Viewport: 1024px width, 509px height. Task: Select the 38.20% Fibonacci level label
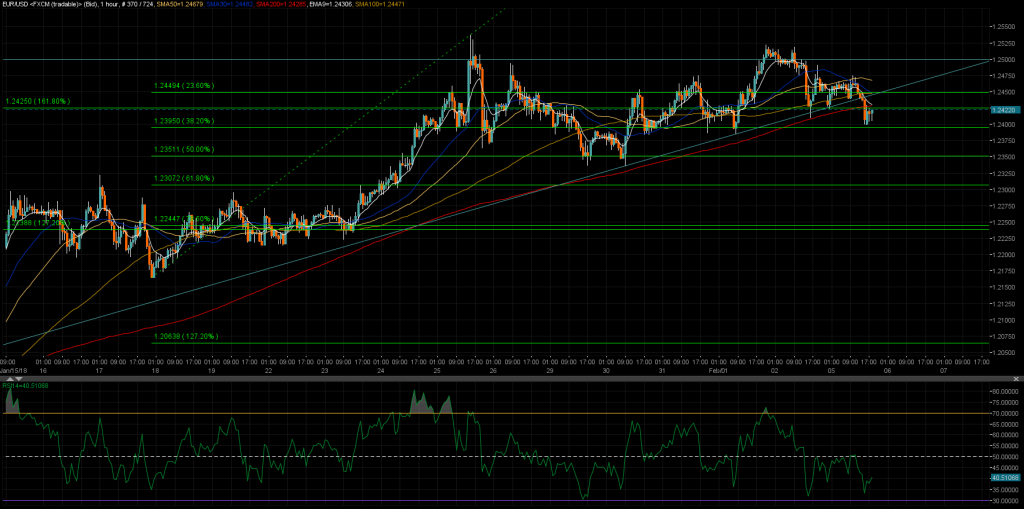(183, 121)
